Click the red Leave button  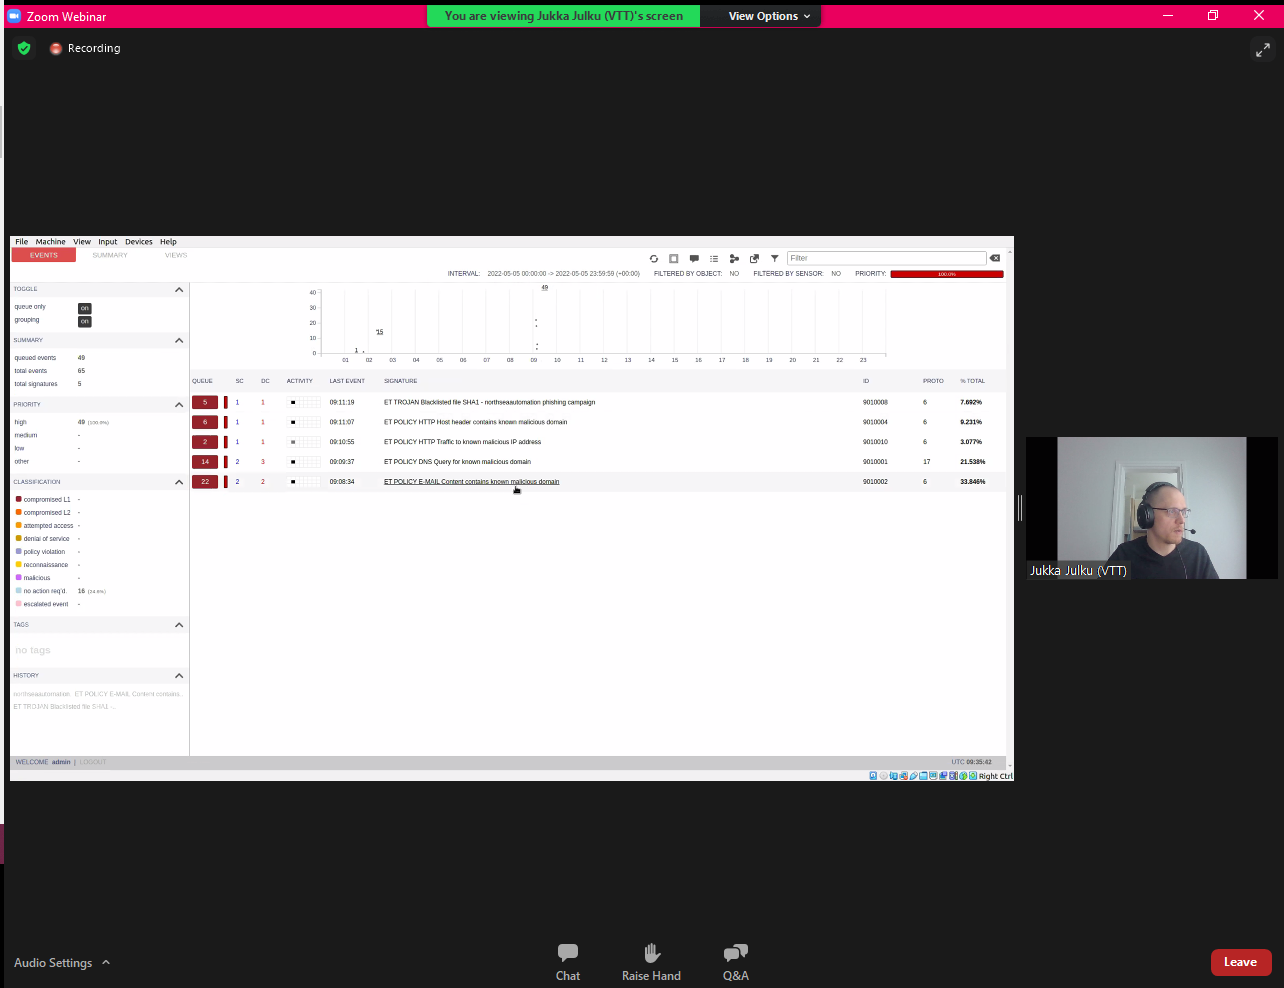tap(1240, 962)
